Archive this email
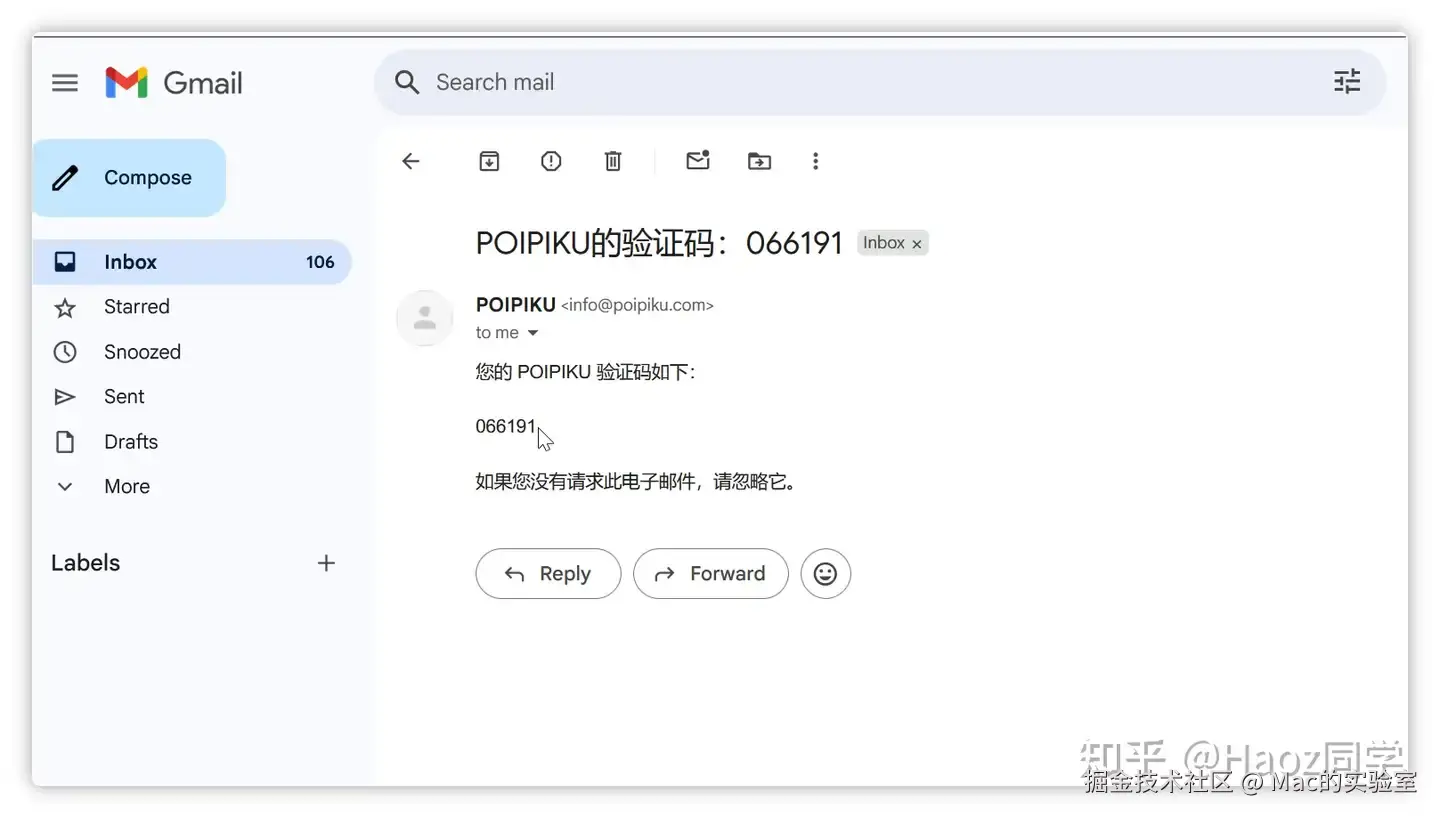This screenshot has width=1440, height=818. [489, 161]
